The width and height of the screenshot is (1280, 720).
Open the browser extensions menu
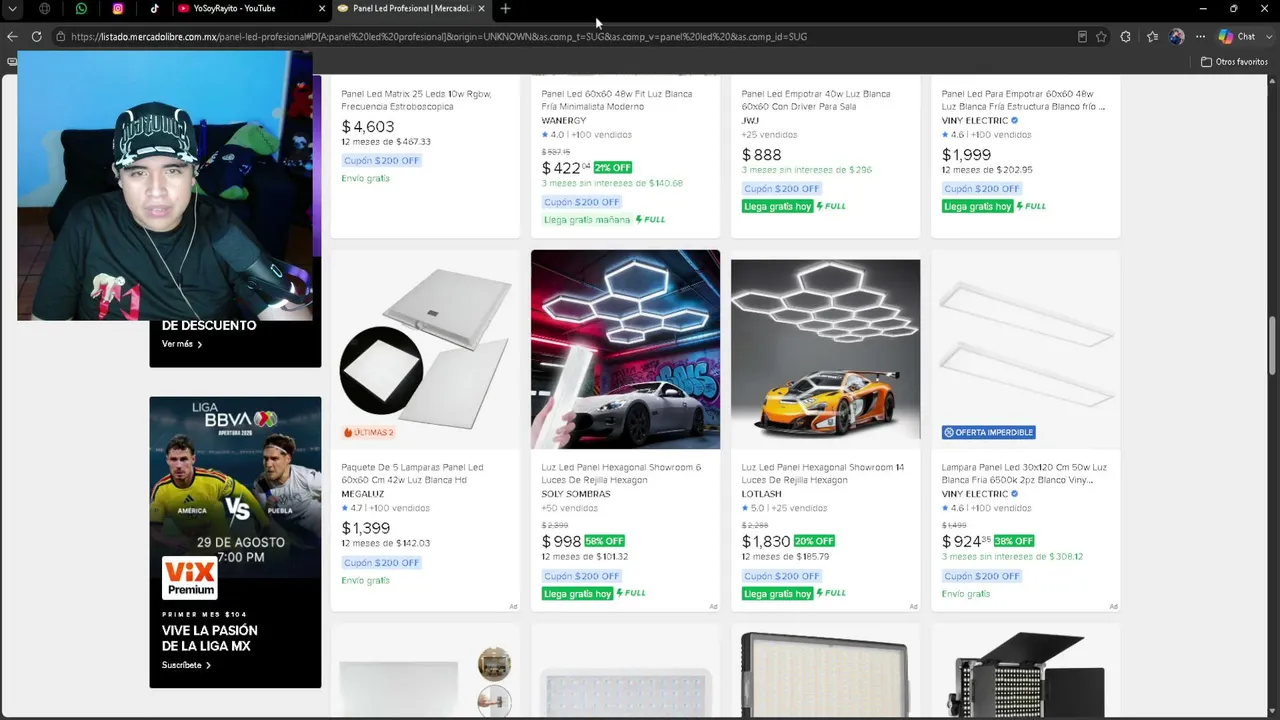1126,37
